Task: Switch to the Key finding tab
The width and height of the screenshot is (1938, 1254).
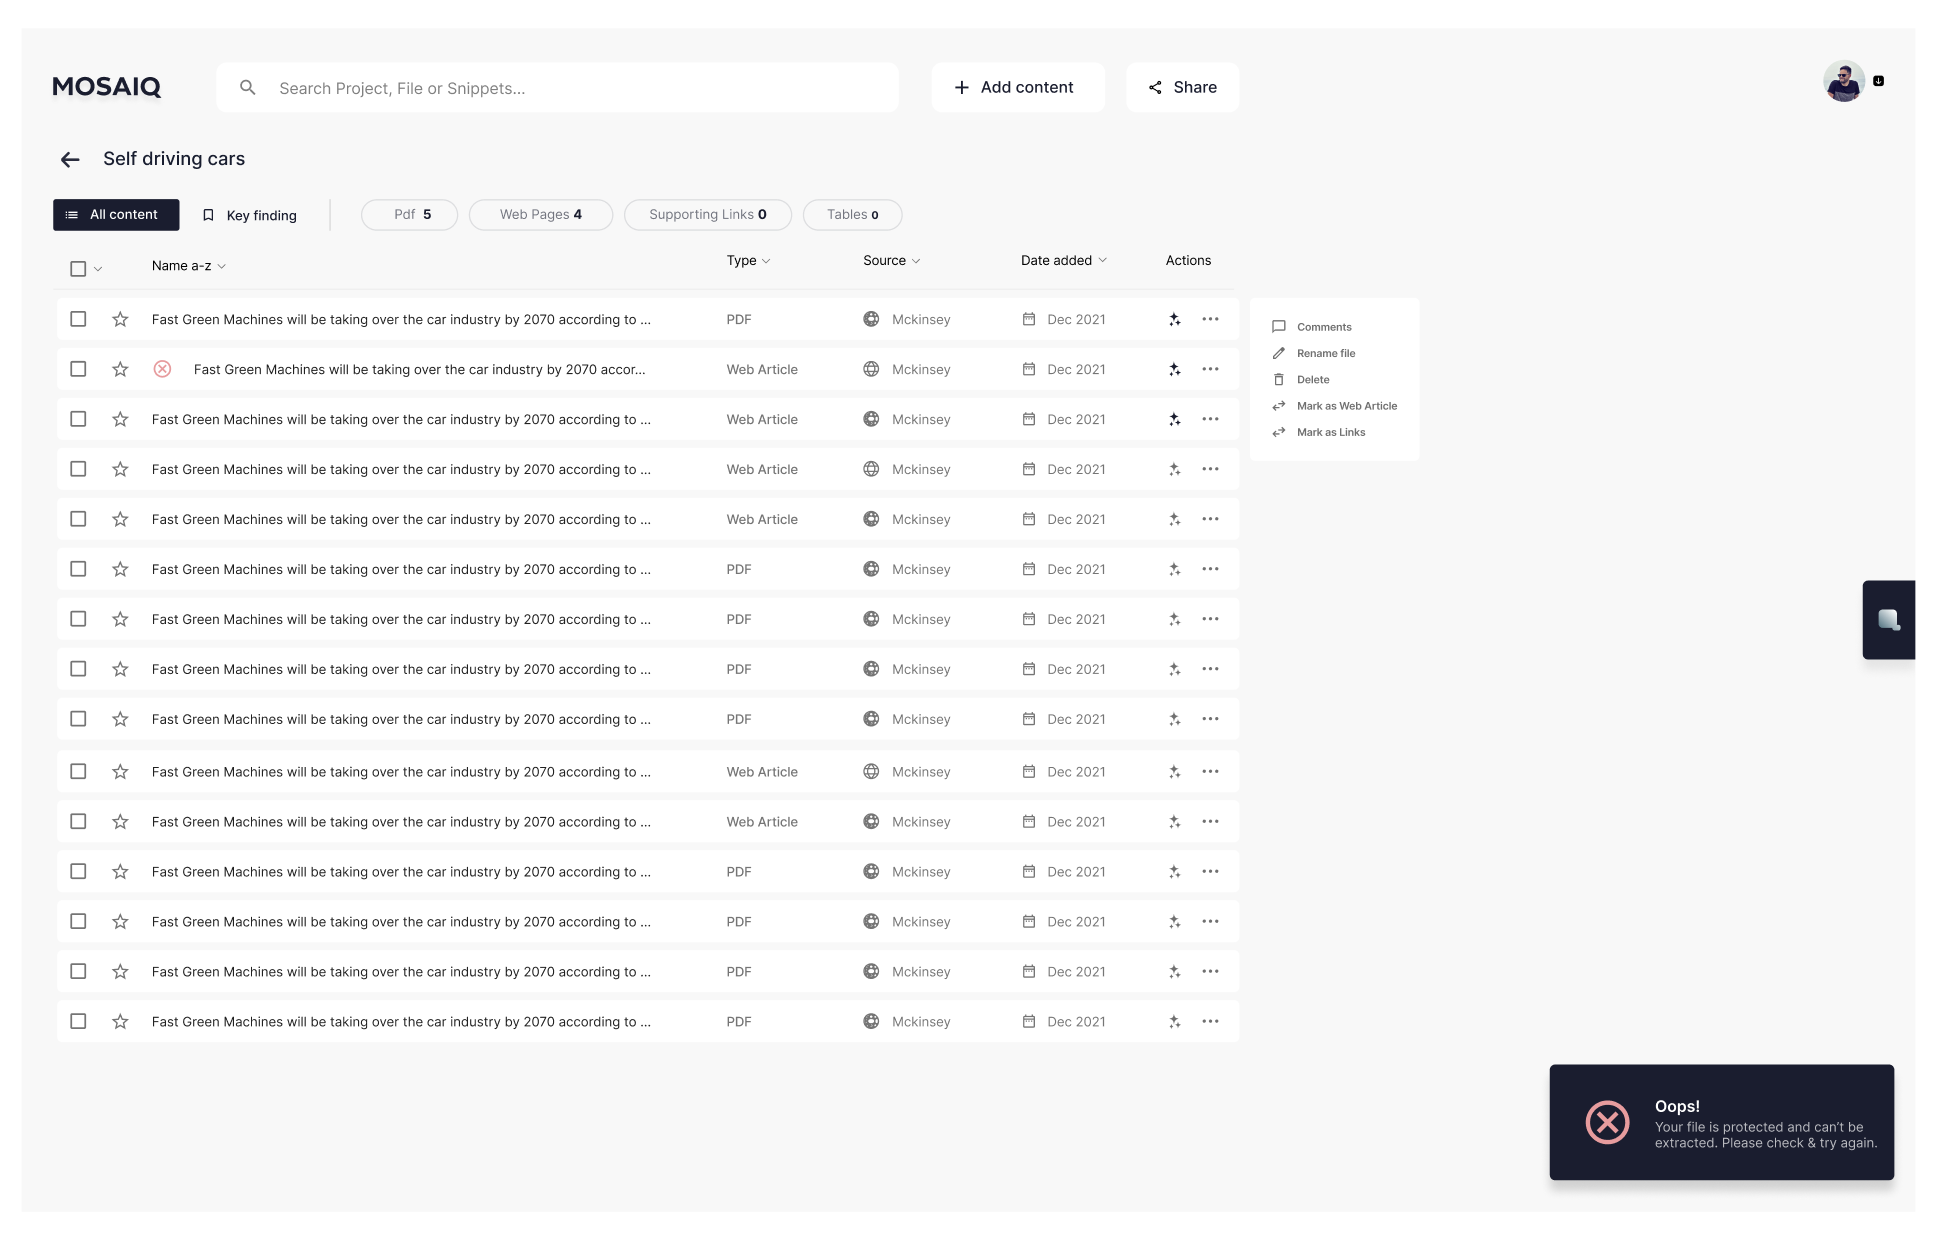Action: click(250, 215)
